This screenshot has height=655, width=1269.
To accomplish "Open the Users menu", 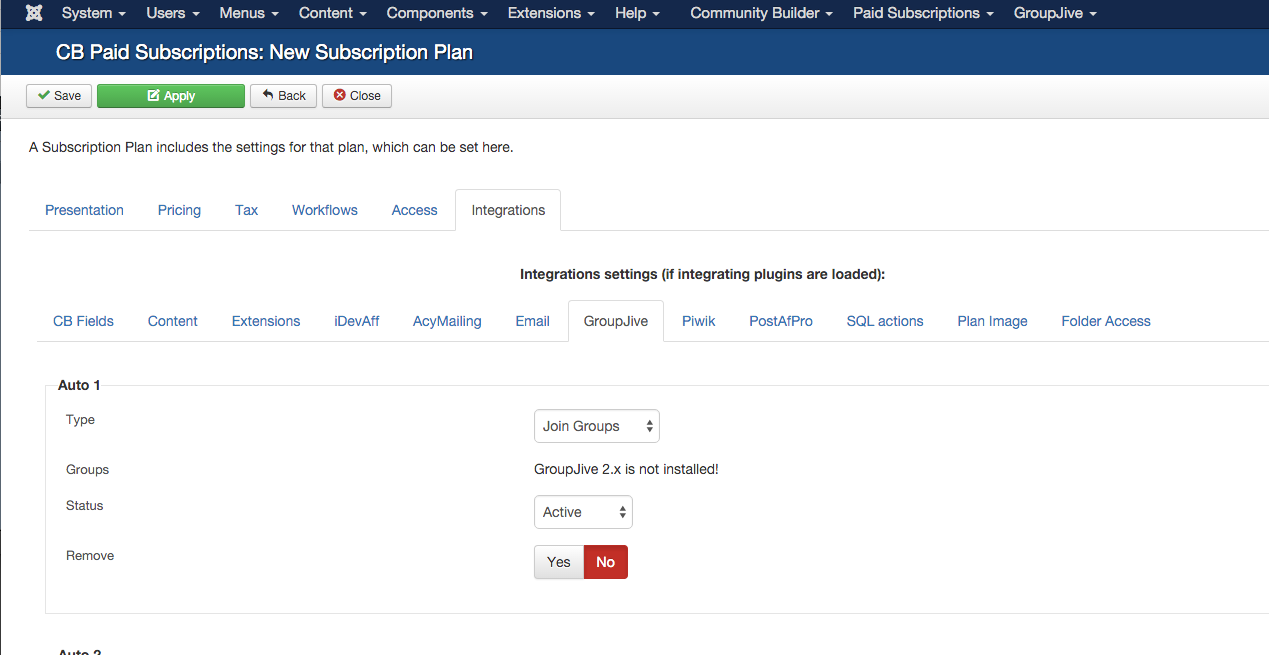I will click(173, 13).
